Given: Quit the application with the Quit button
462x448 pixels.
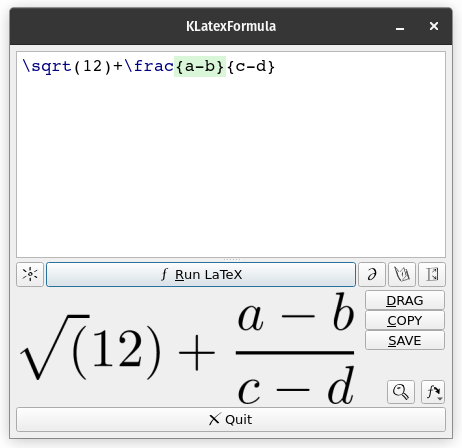Looking at the screenshot, I should point(231,419).
